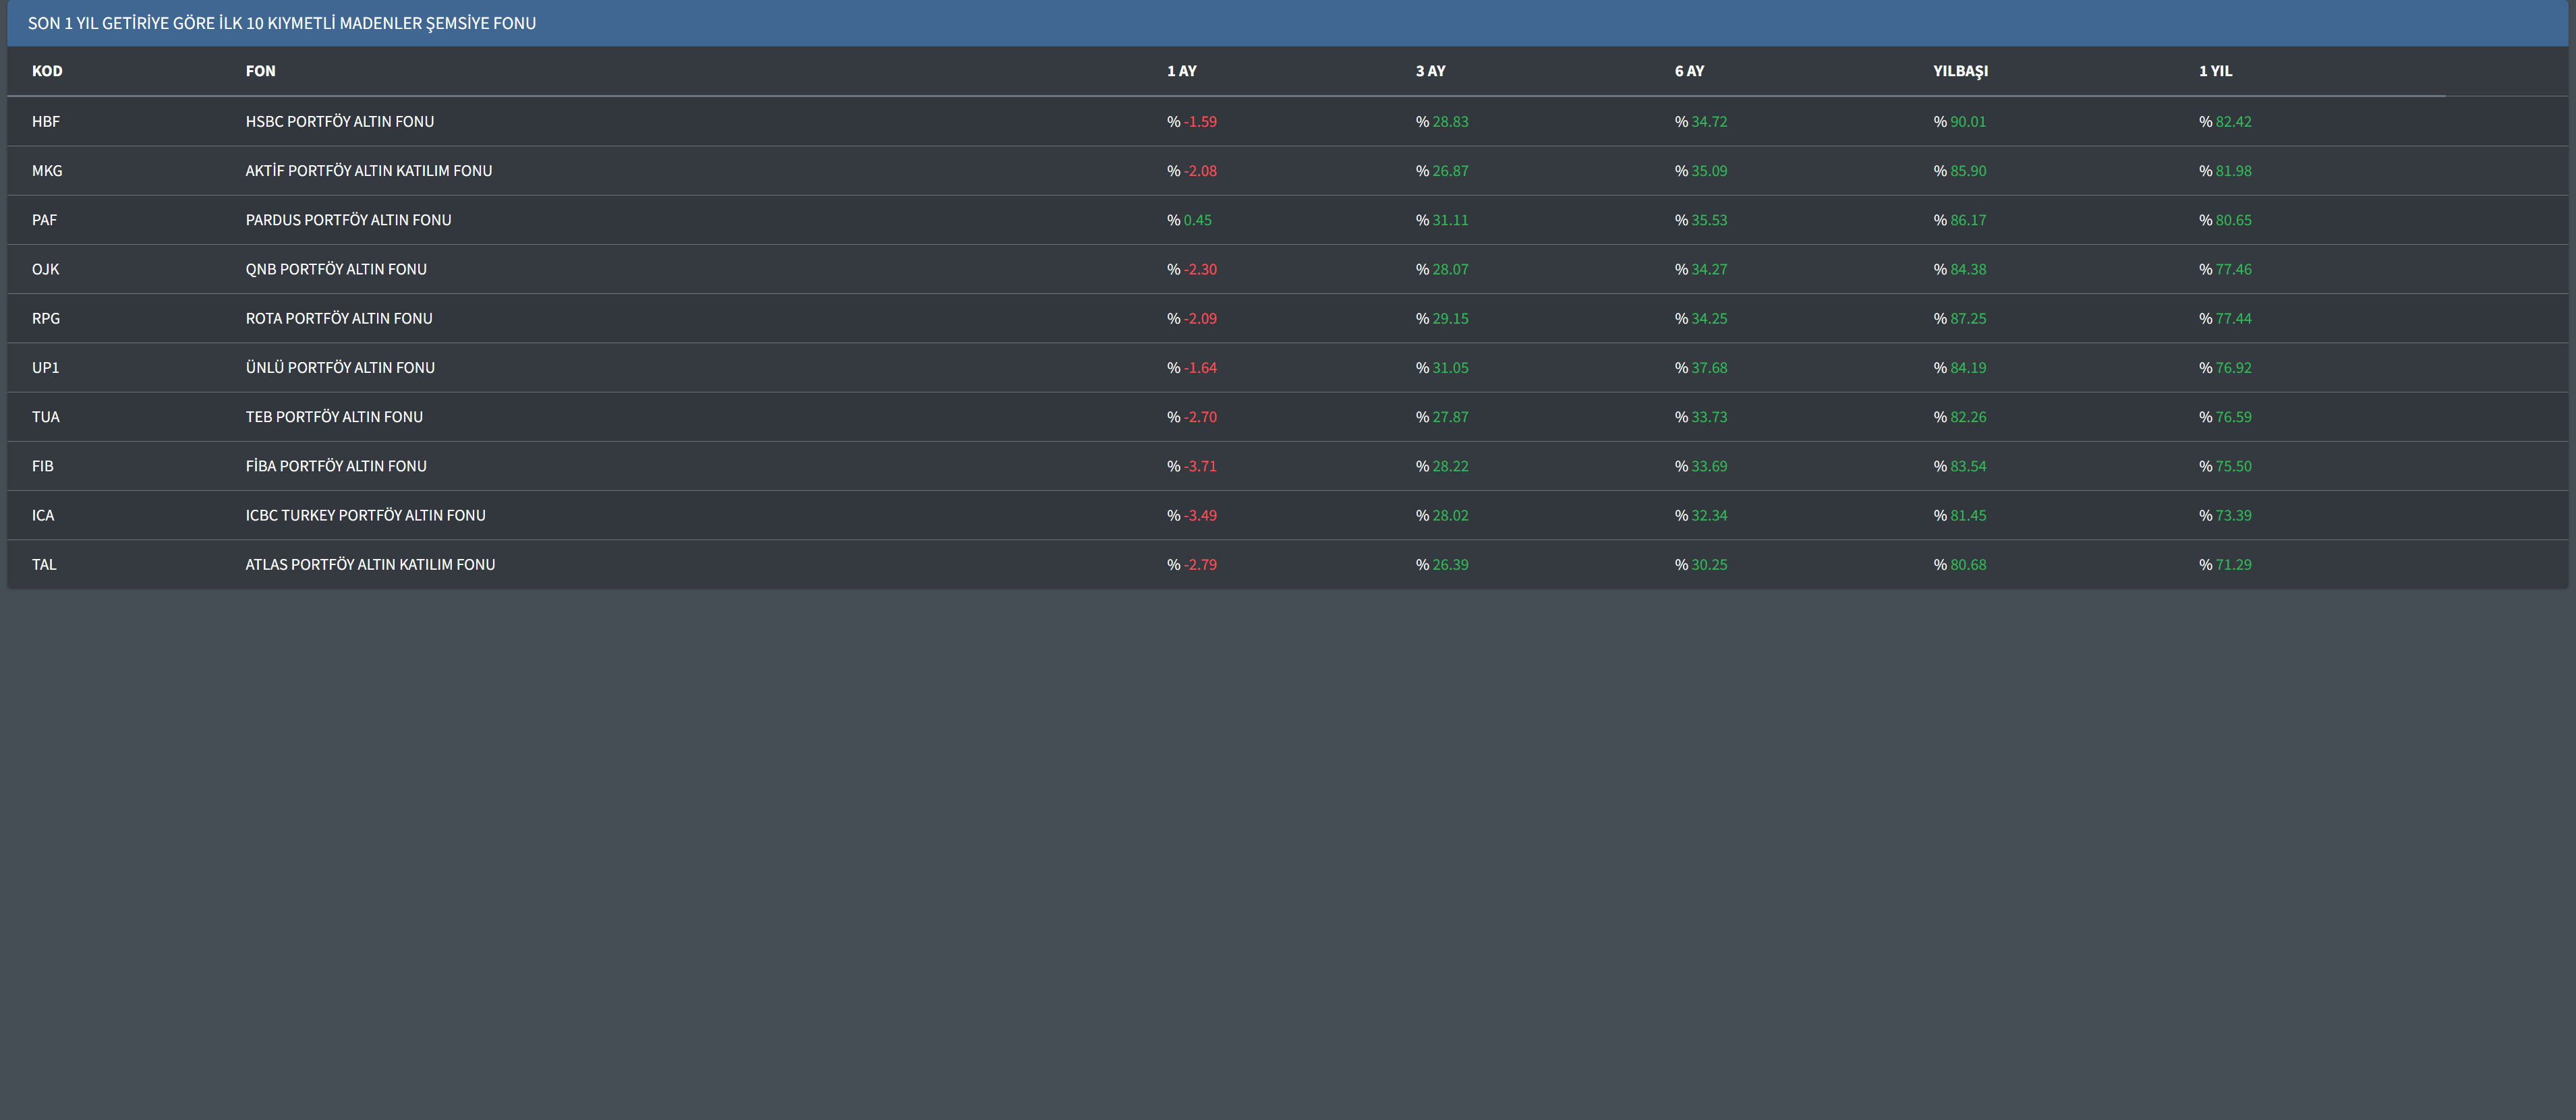Open ATLAS PORTFÖY ALTIN KATILIM FONU
This screenshot has height=1120, width=2576.
(x=370, y=565)
